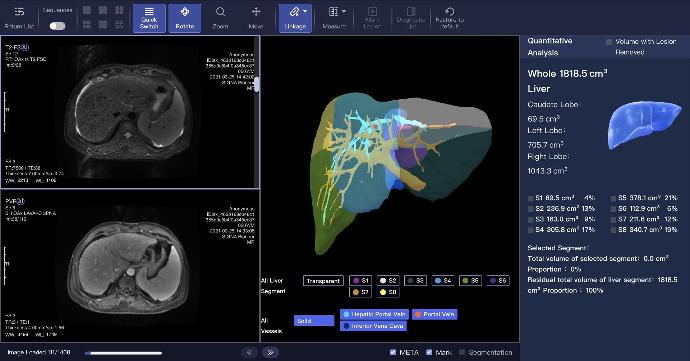The width and height of the screenshot is (690, 361).
Task: Click the Mark Lesion tool icon
Action: coord(372,12)
